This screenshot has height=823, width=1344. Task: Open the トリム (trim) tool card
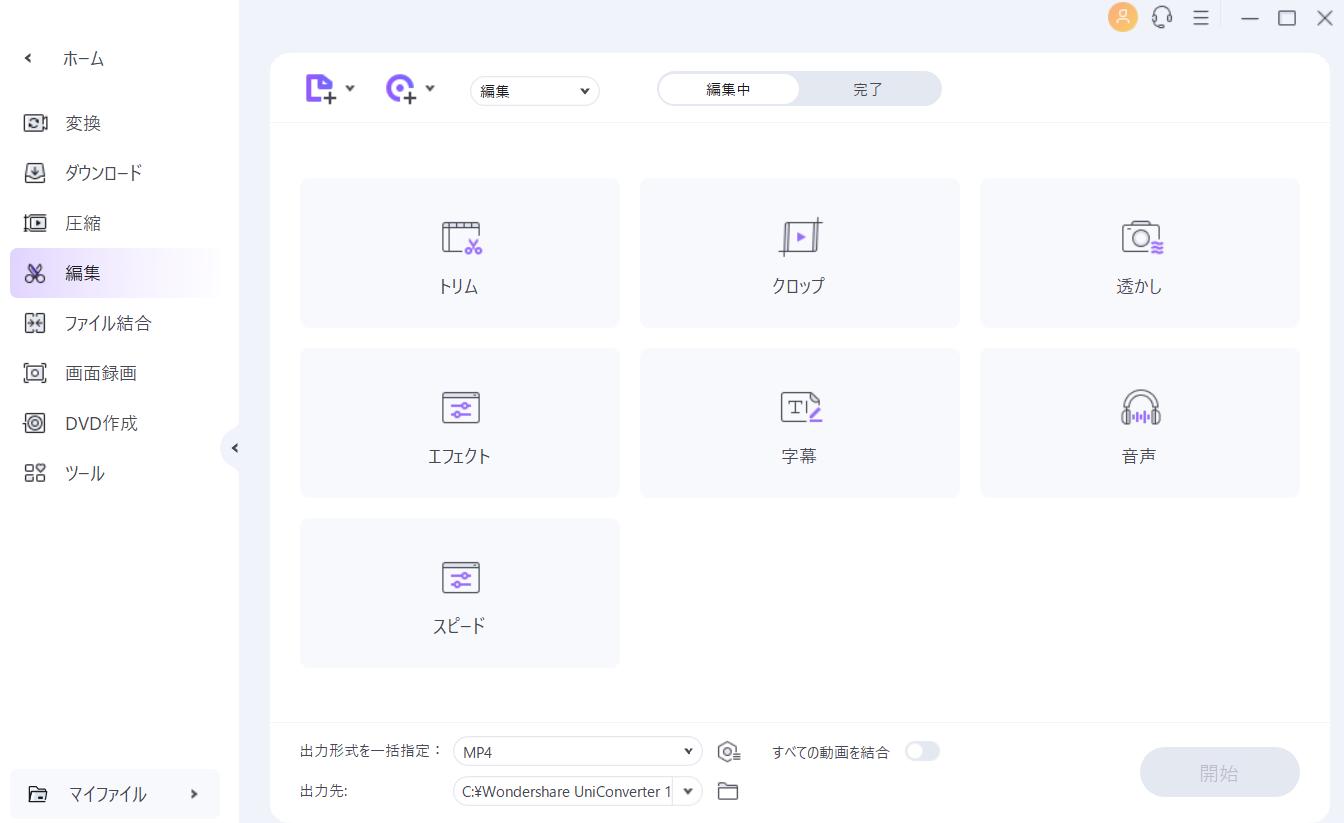click(x=460, y=253)
